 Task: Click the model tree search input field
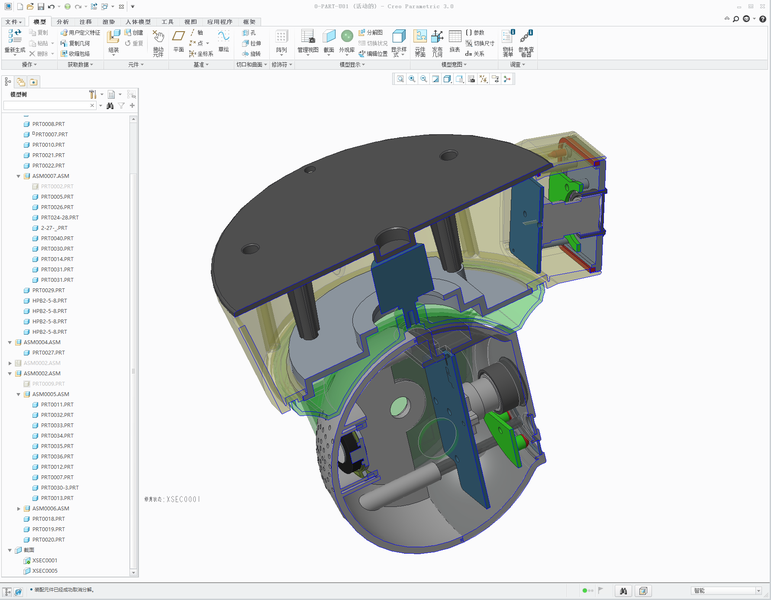49,106
